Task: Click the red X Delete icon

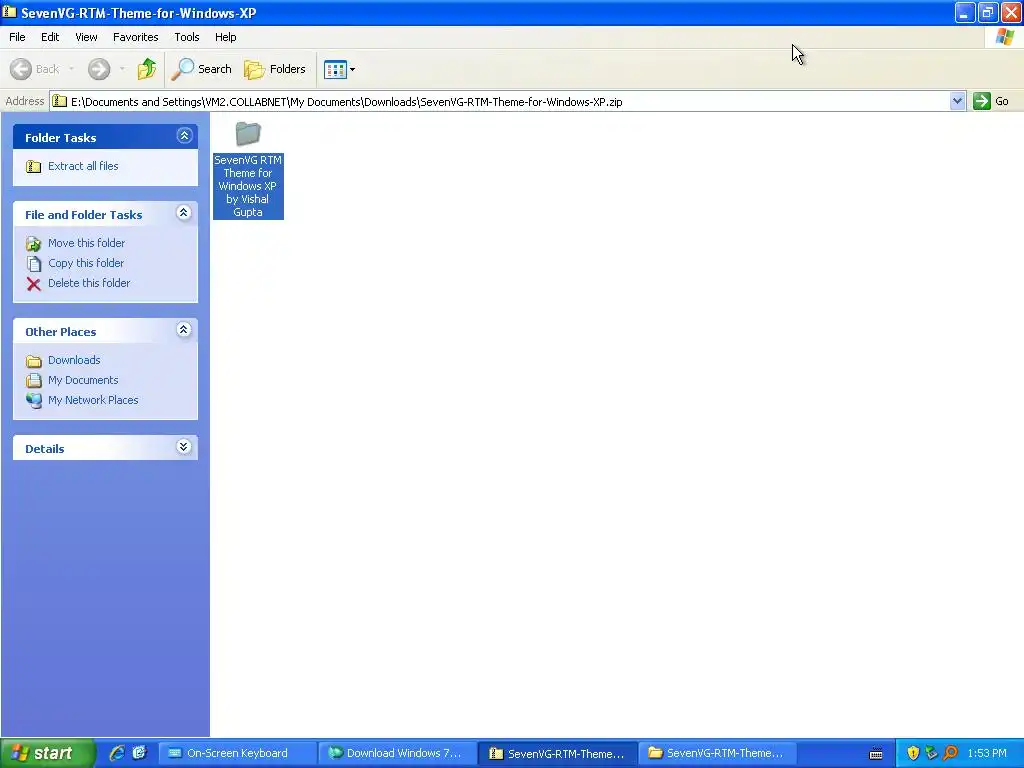Action: click(33, 283)
